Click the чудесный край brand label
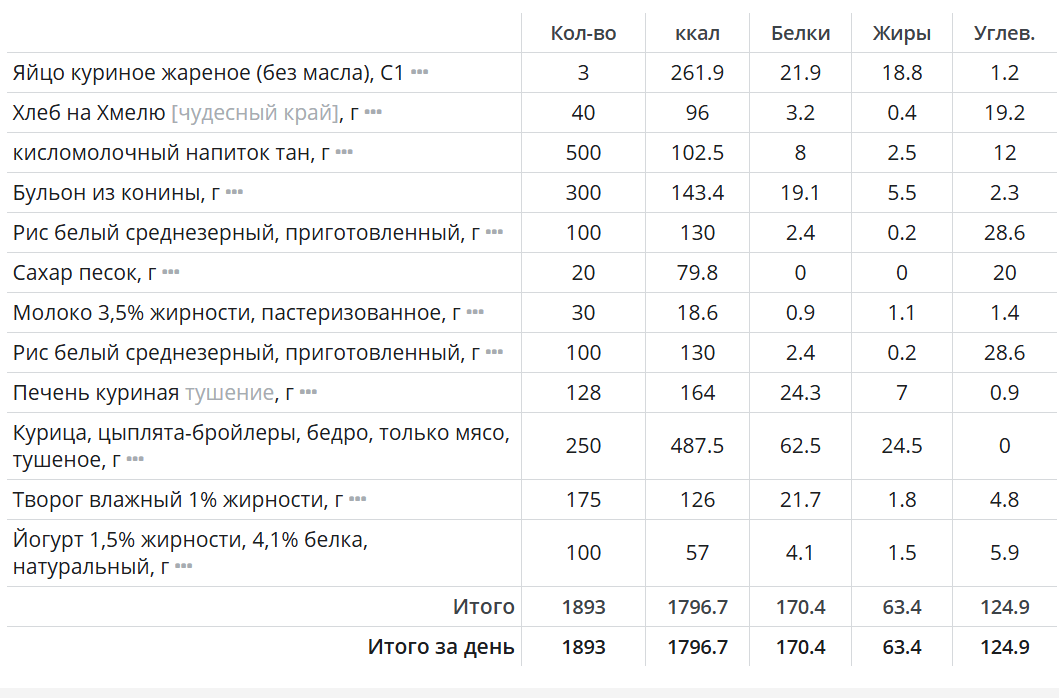Image resolution: width=1059 pixels, height=698 pixels. point(255,113)
